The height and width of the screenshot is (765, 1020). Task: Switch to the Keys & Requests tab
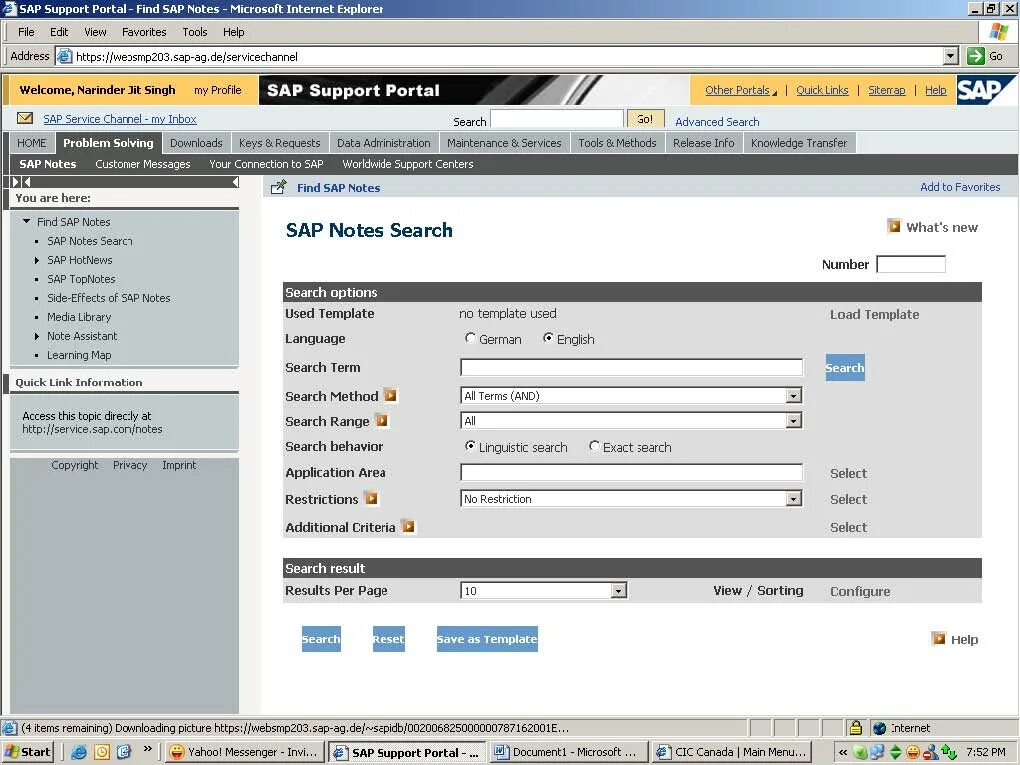pyautogui.click(x=280, y=143)
